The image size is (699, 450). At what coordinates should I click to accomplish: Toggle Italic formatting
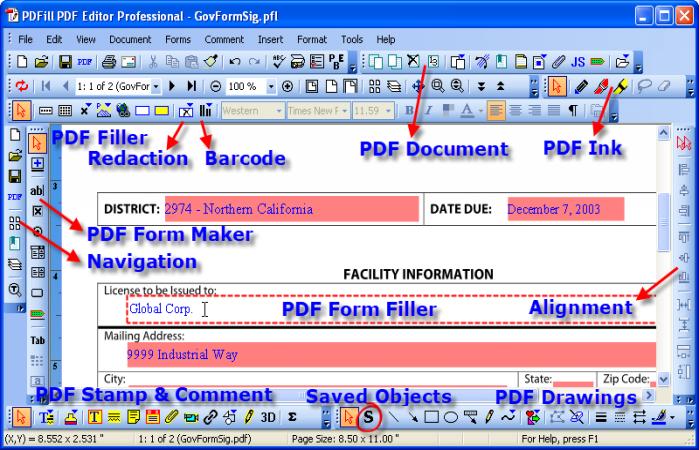click(428, 110)
